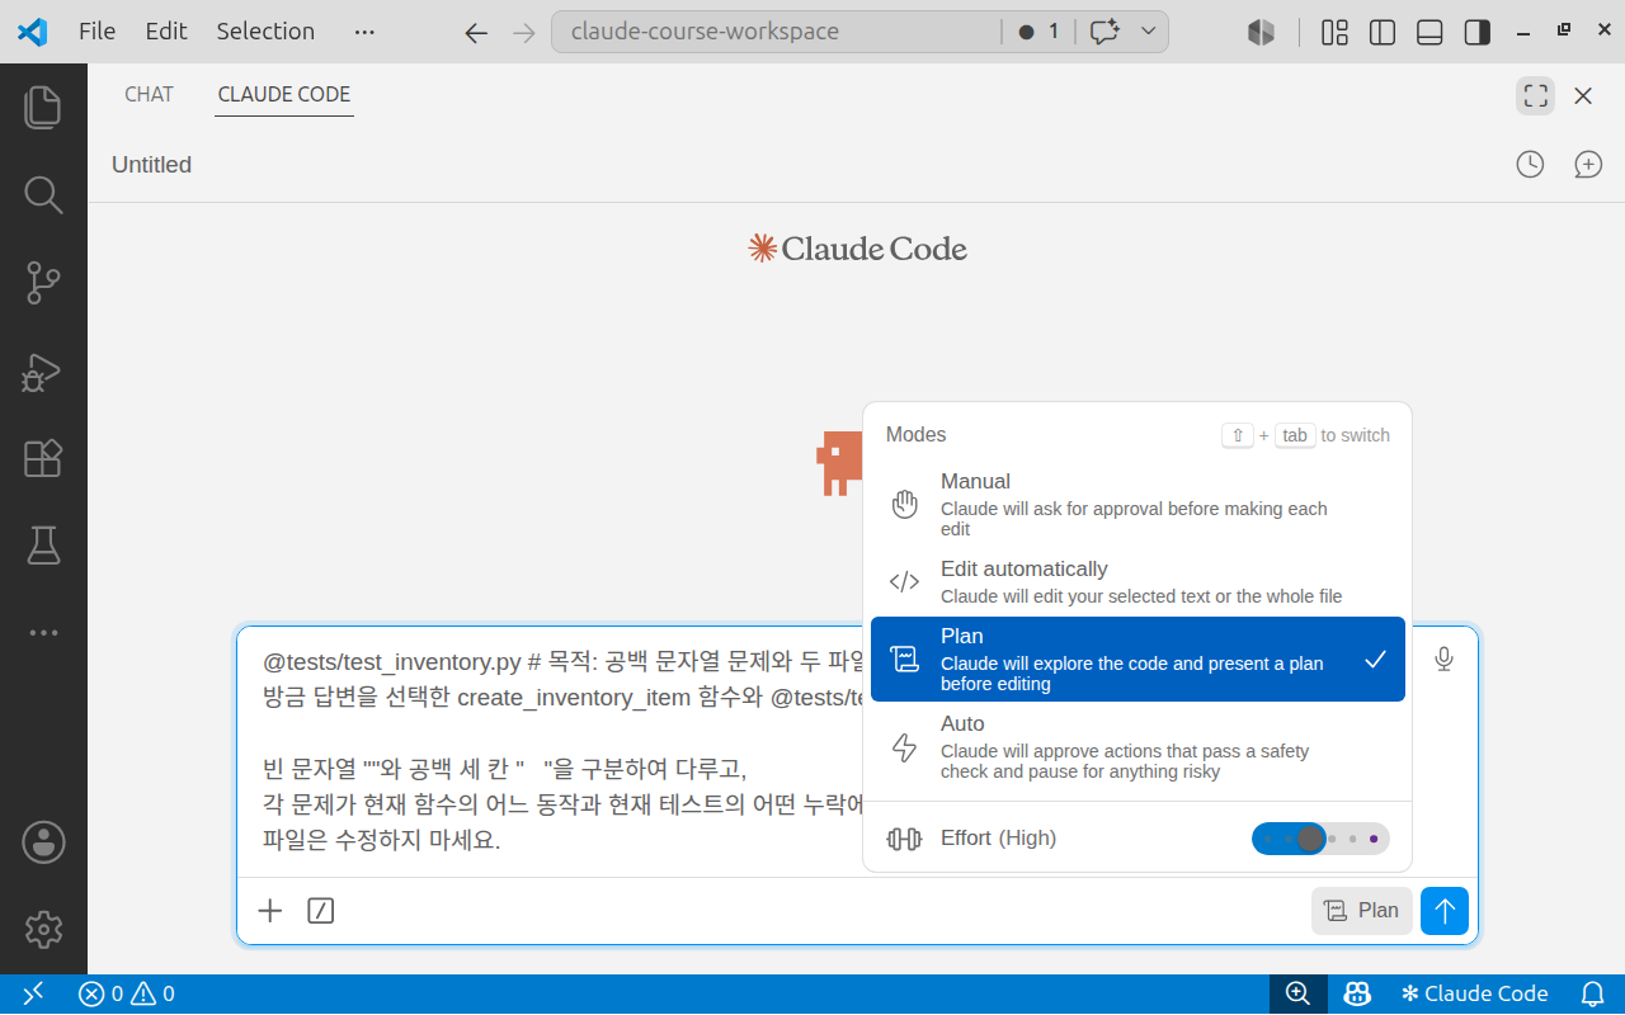Click the icon left of the Customize Layout icon
The height and width of the screenshot is (1015, 1625).
point(1261,32)
